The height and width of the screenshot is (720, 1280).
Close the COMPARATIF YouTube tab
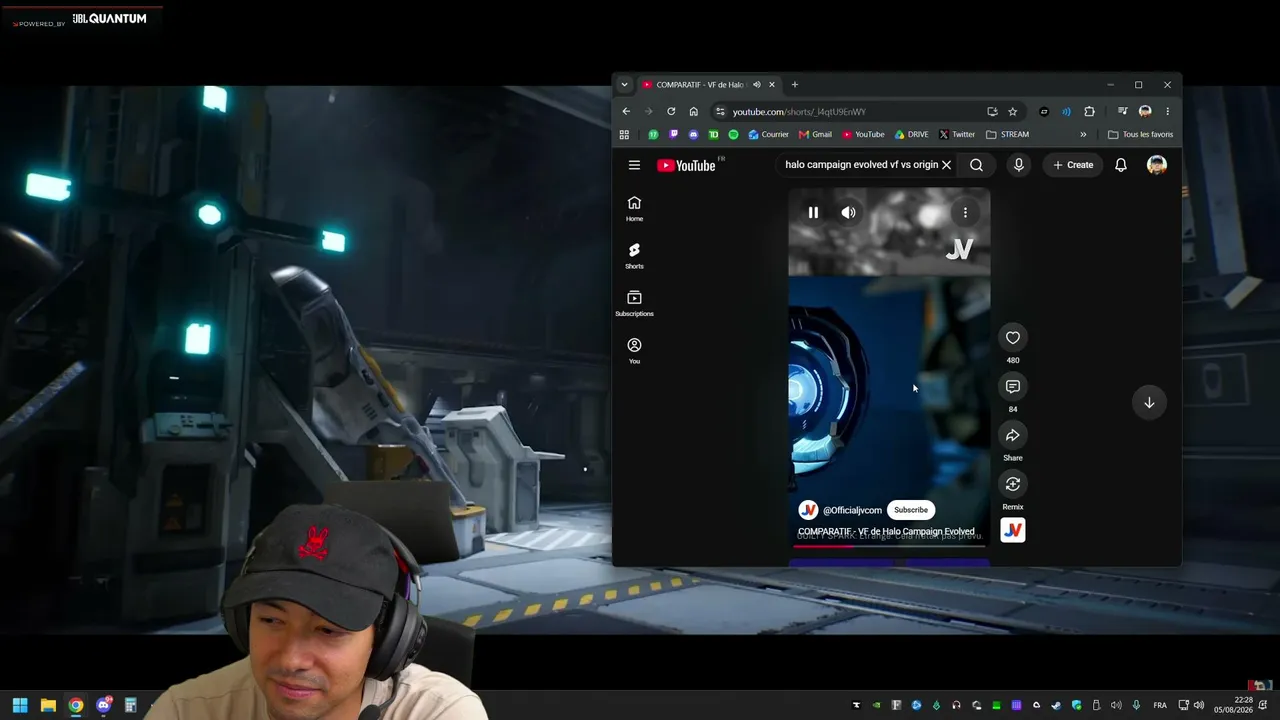pyautogui.click(x=772, y=85)
